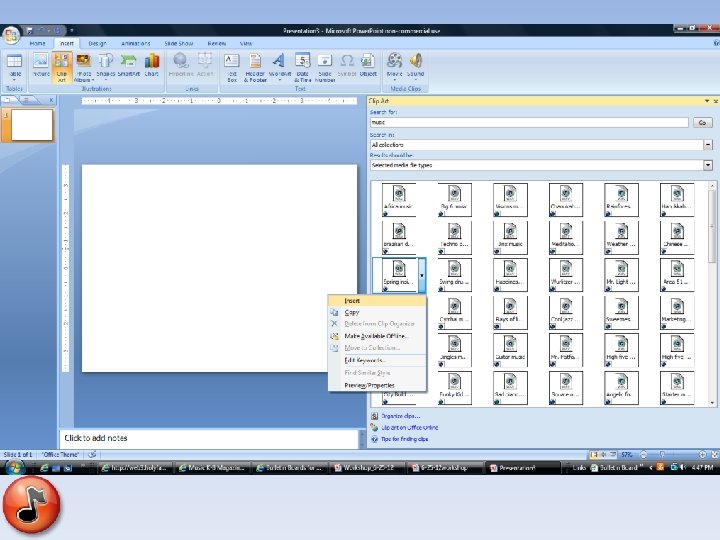Screen dimensions: 720x540
Task: Choose Preview/Properties from context menu
Action: [x=377, y=385]
